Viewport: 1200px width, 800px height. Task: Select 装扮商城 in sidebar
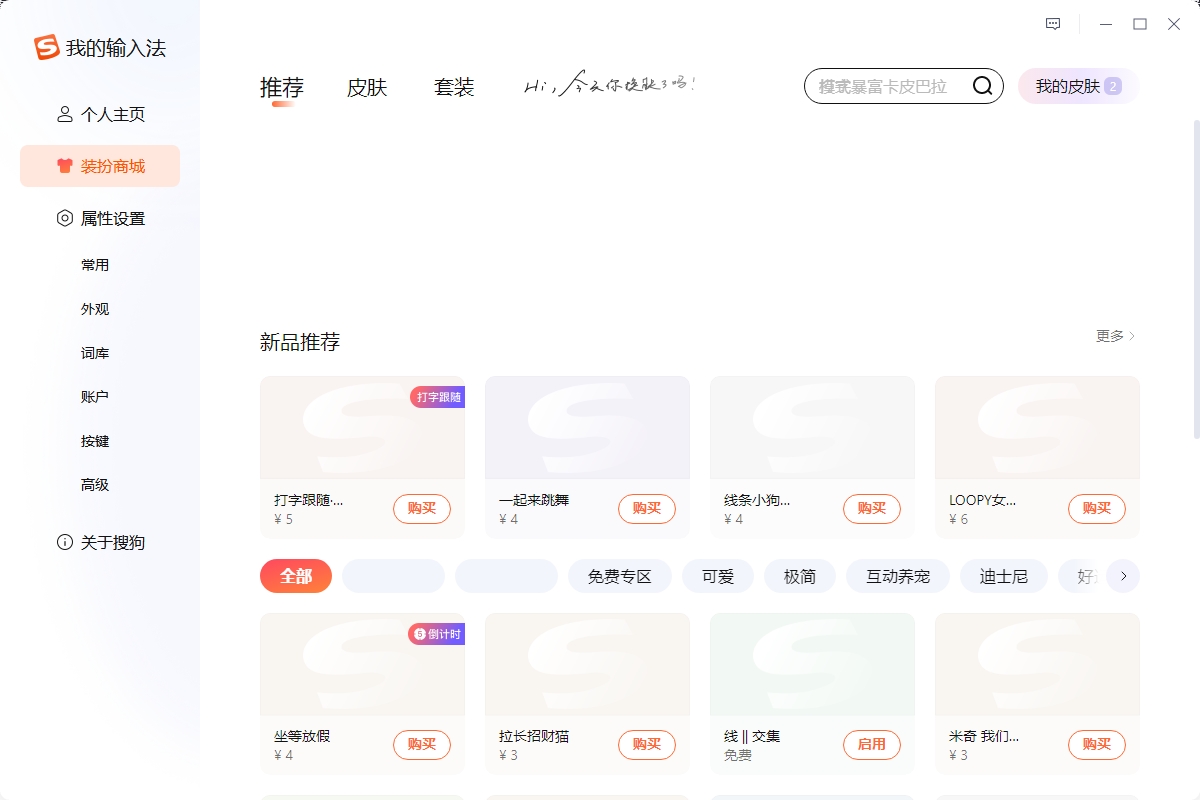[x=100, y=166]
